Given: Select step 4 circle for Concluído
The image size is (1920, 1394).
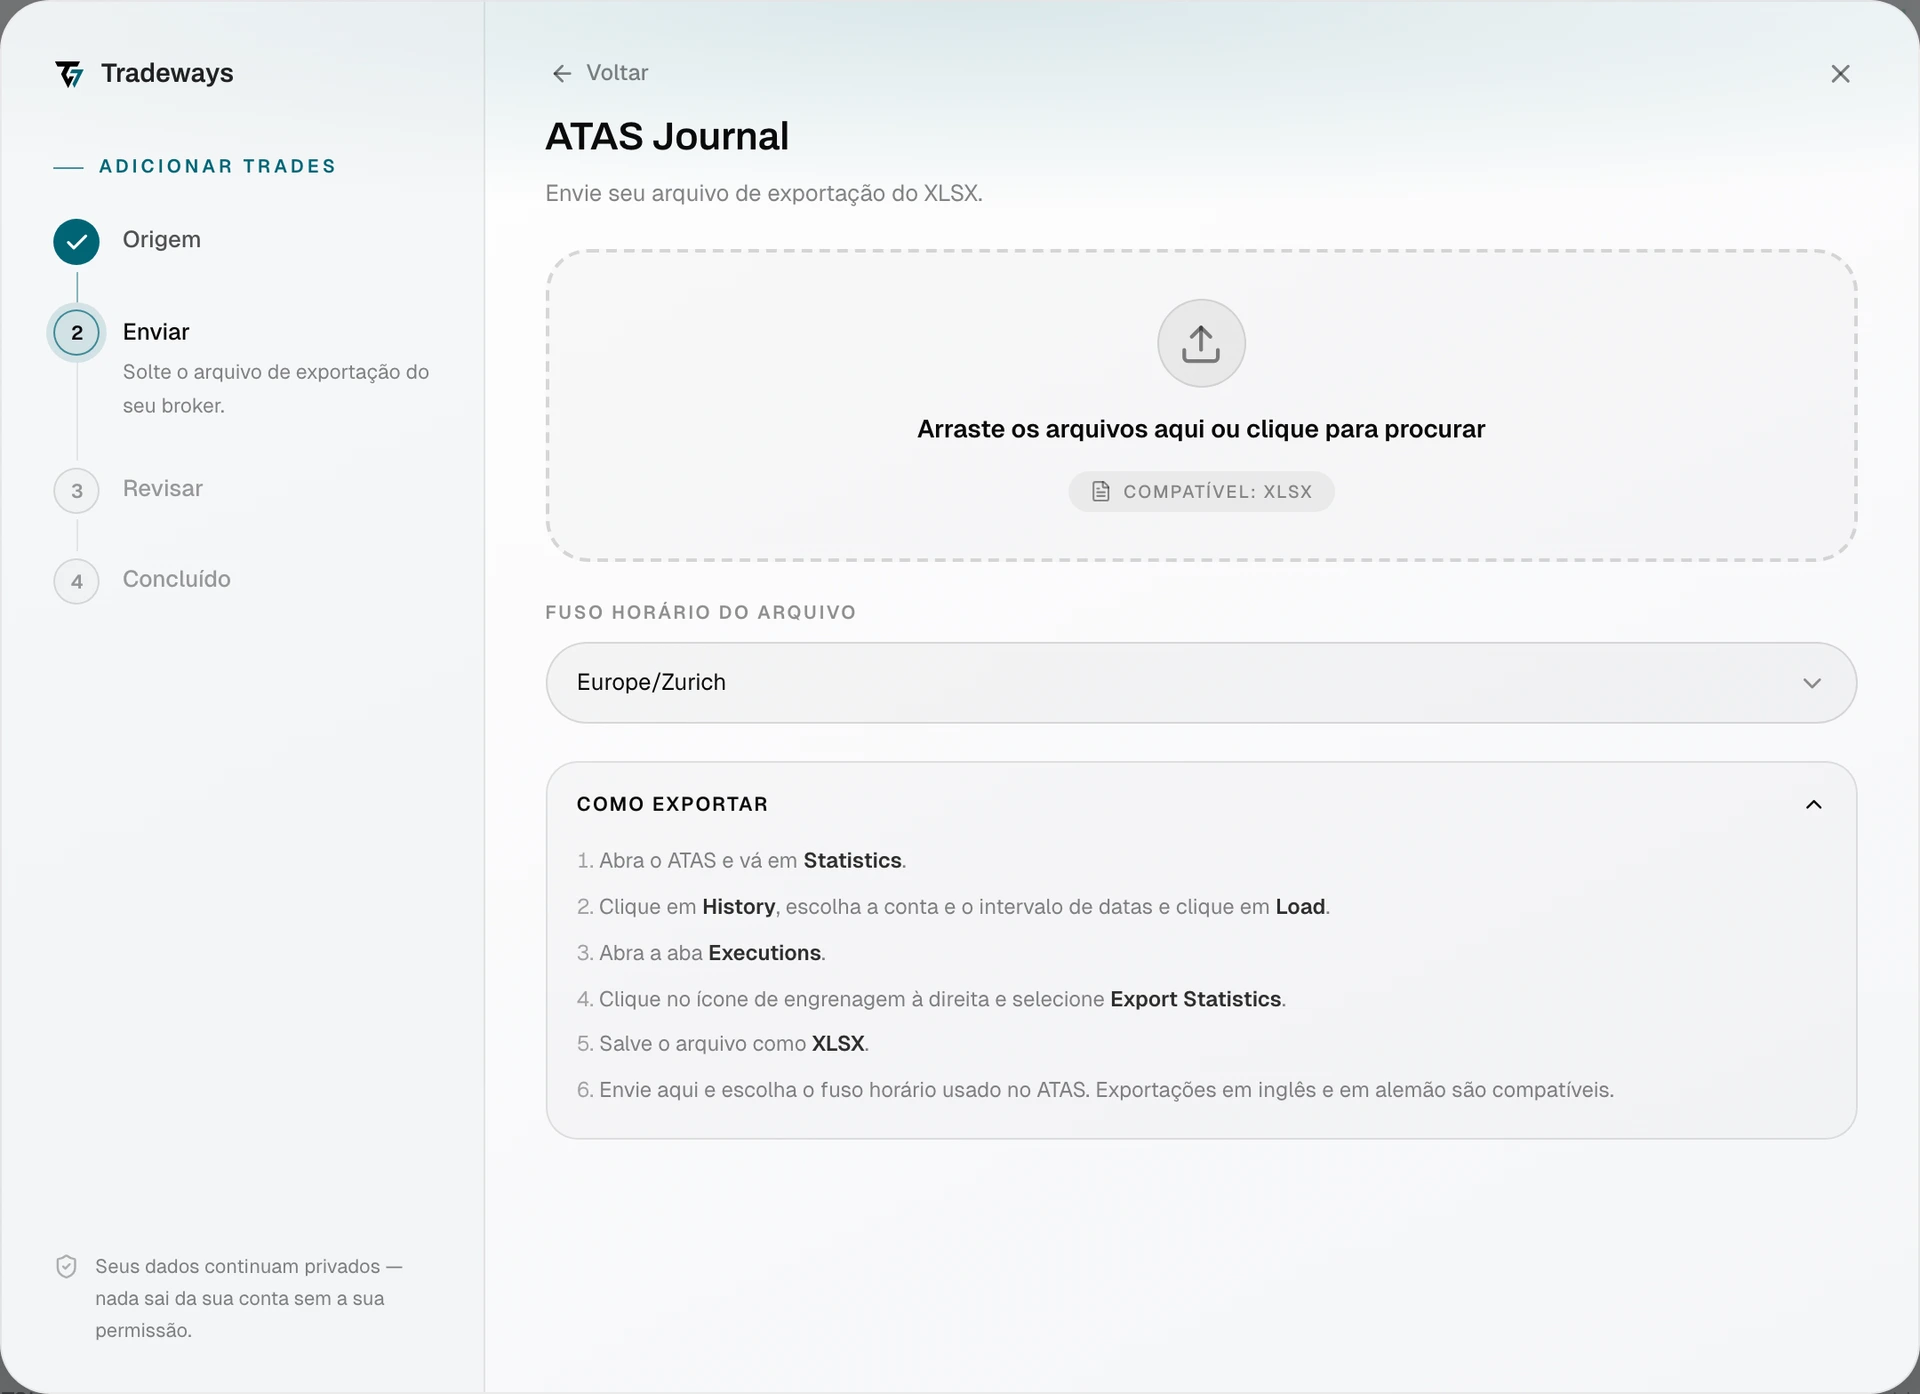Looking at the screenshot, I should point(76,581).
